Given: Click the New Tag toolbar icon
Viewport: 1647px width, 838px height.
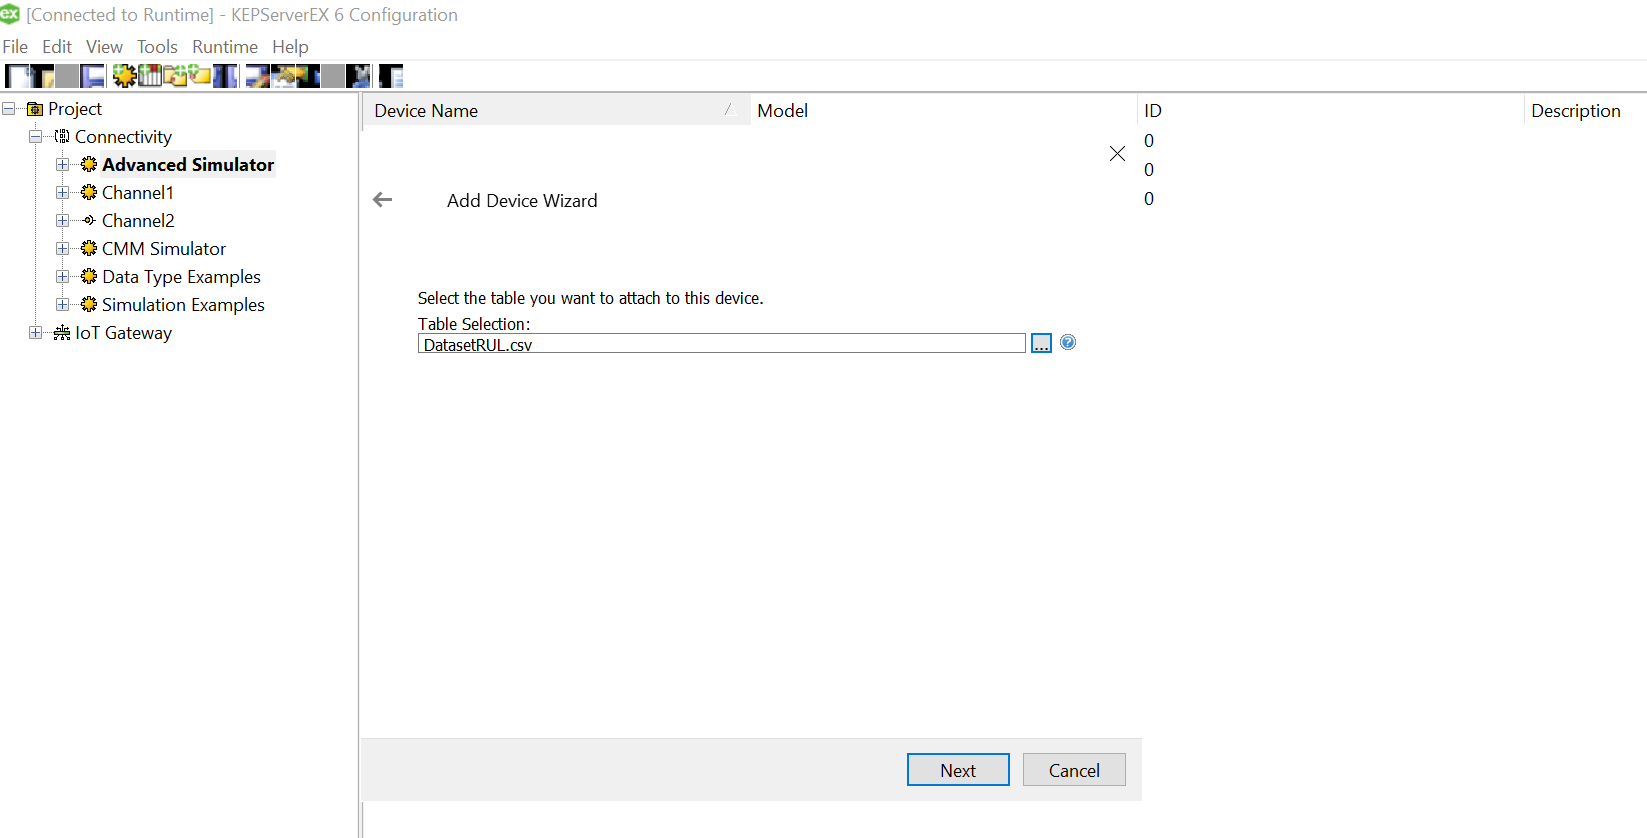Looking at the screenshot, I should [x=200, y=76].
